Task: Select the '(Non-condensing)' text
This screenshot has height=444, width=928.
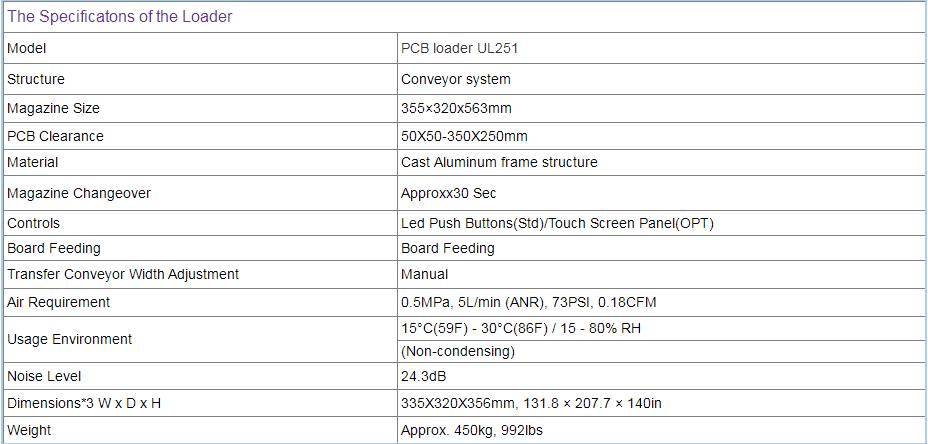Action: (x=458, y=352)
